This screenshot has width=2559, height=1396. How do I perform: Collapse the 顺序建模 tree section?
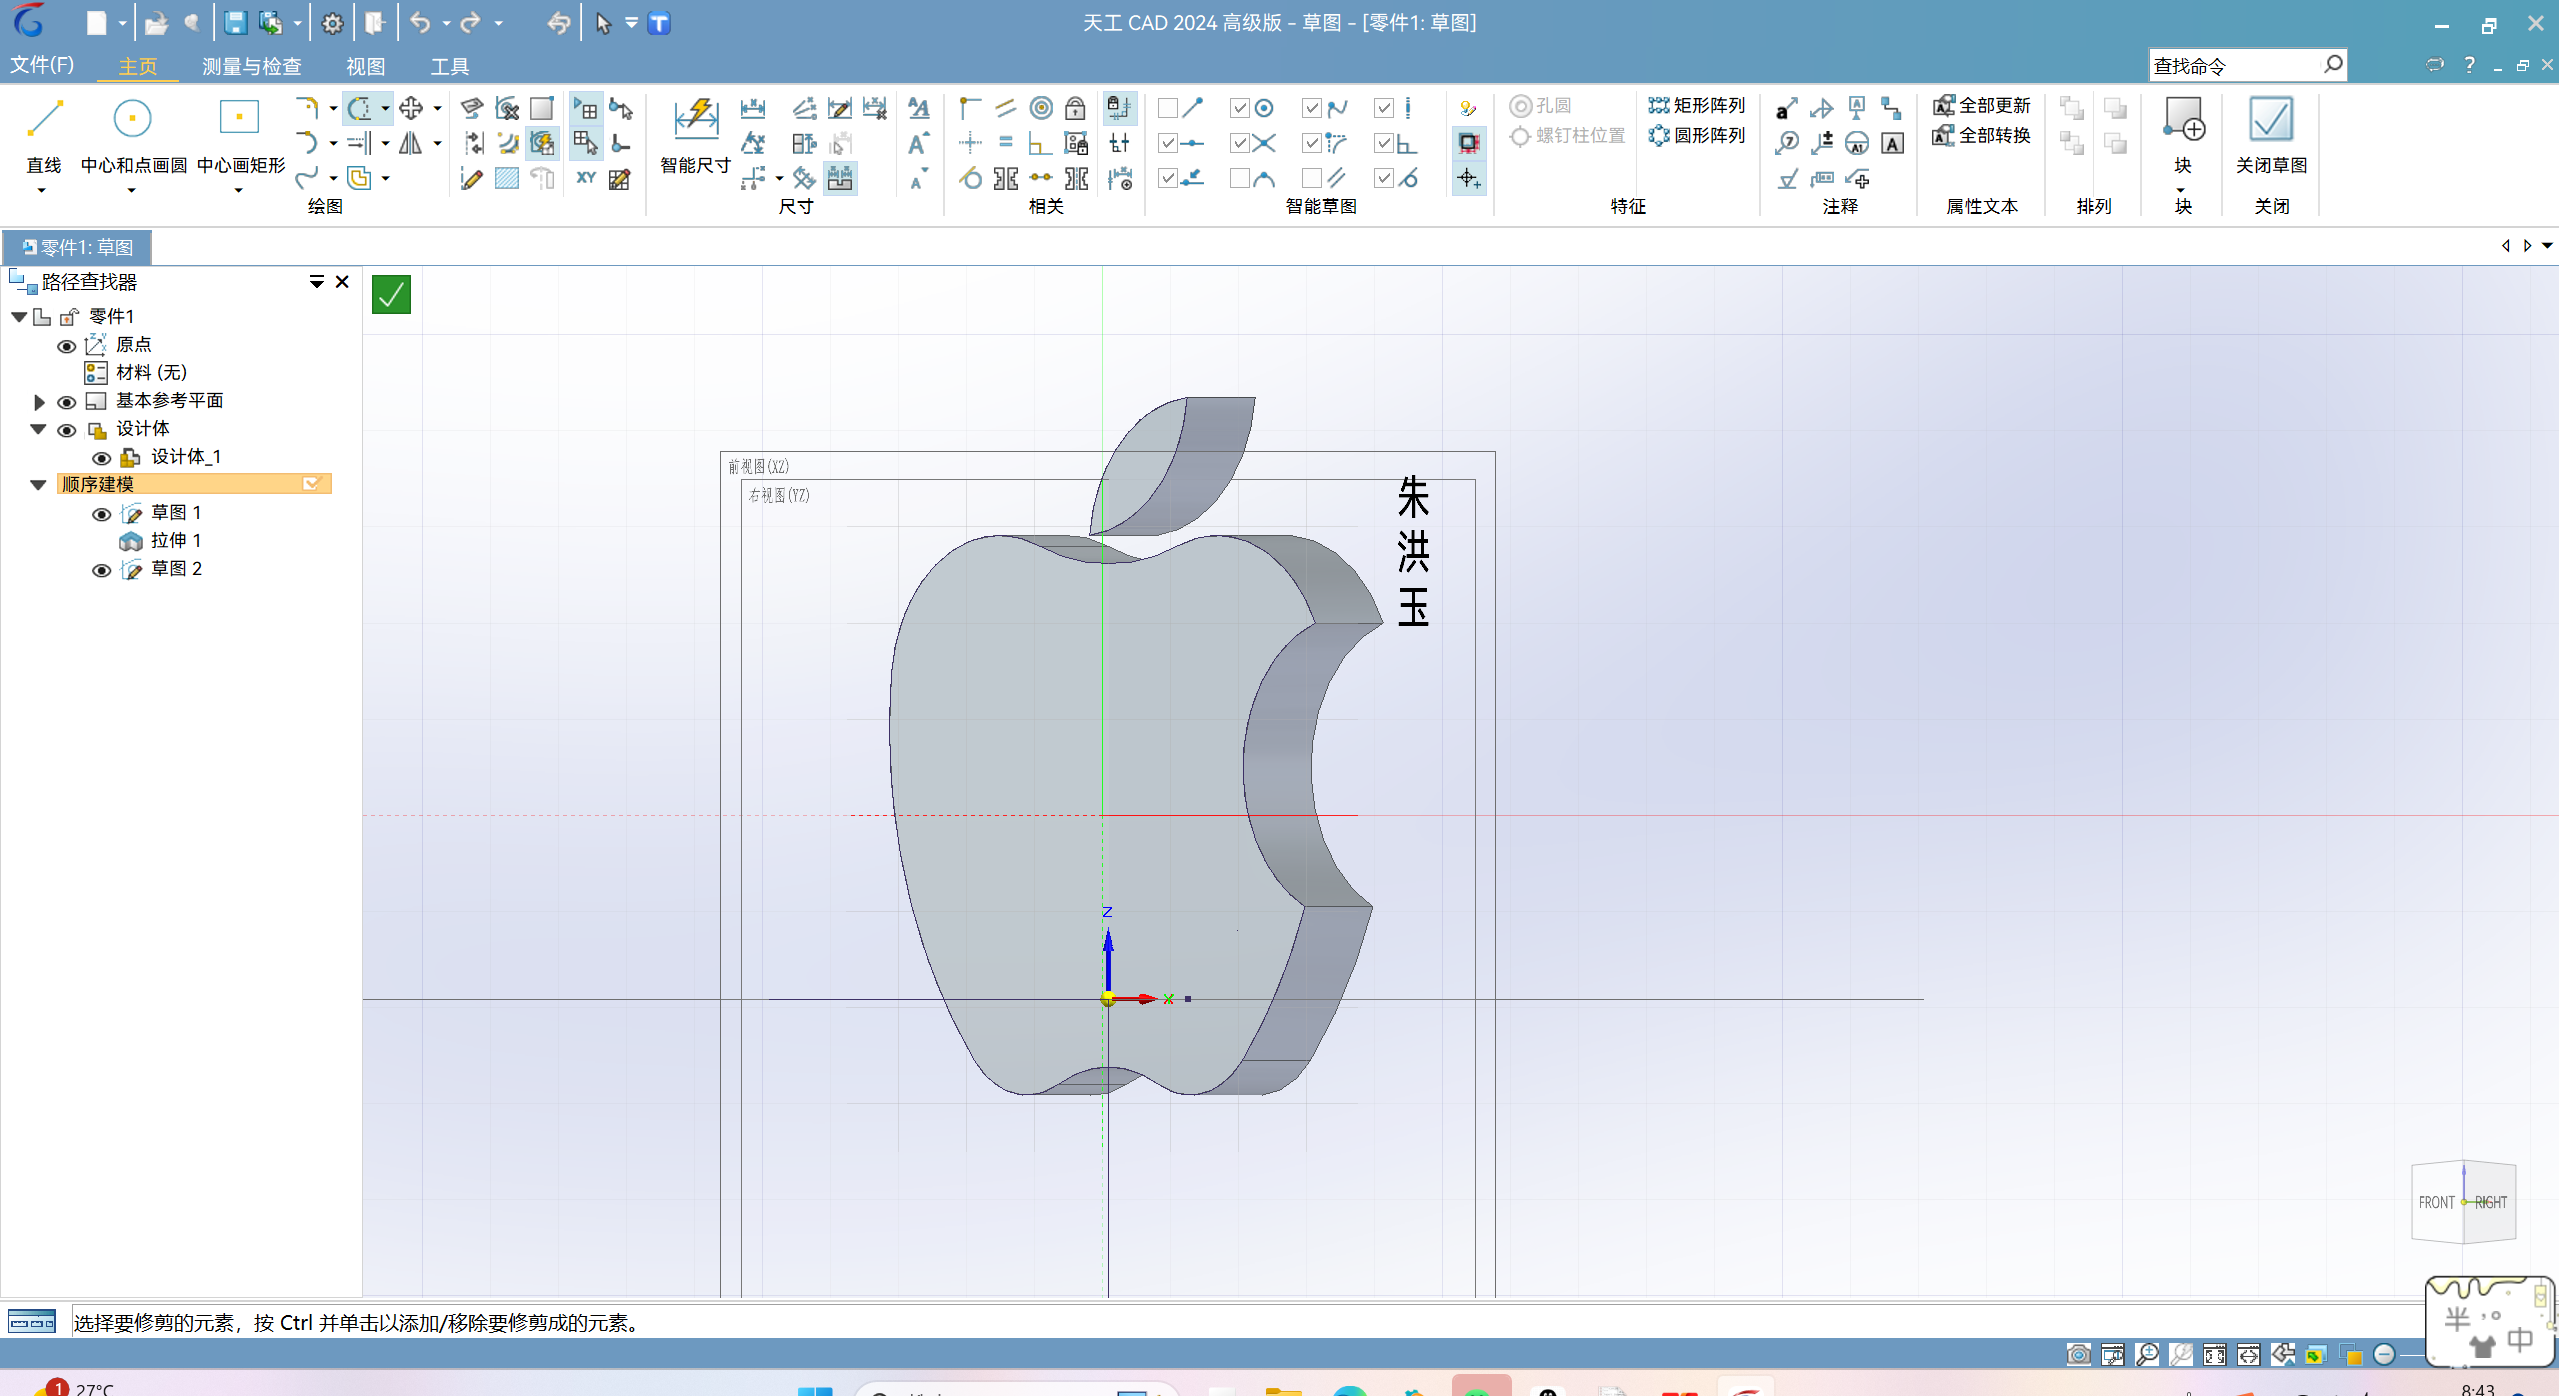(39, 485)
